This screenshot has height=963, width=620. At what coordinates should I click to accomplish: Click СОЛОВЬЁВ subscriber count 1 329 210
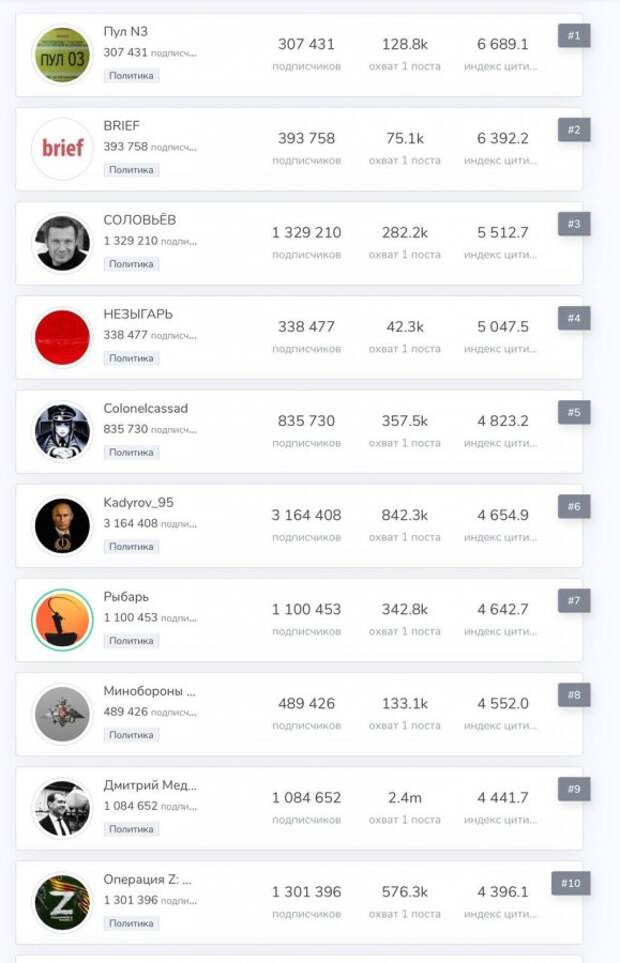point(306,232)
